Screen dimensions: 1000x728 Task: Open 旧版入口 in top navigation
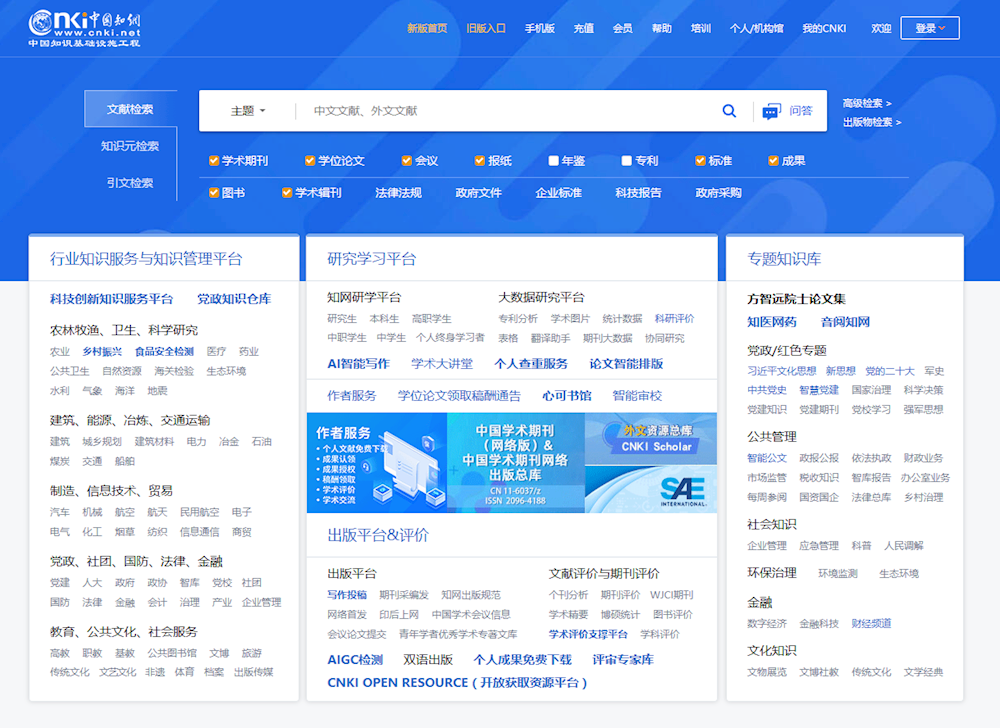coord(486,28)
